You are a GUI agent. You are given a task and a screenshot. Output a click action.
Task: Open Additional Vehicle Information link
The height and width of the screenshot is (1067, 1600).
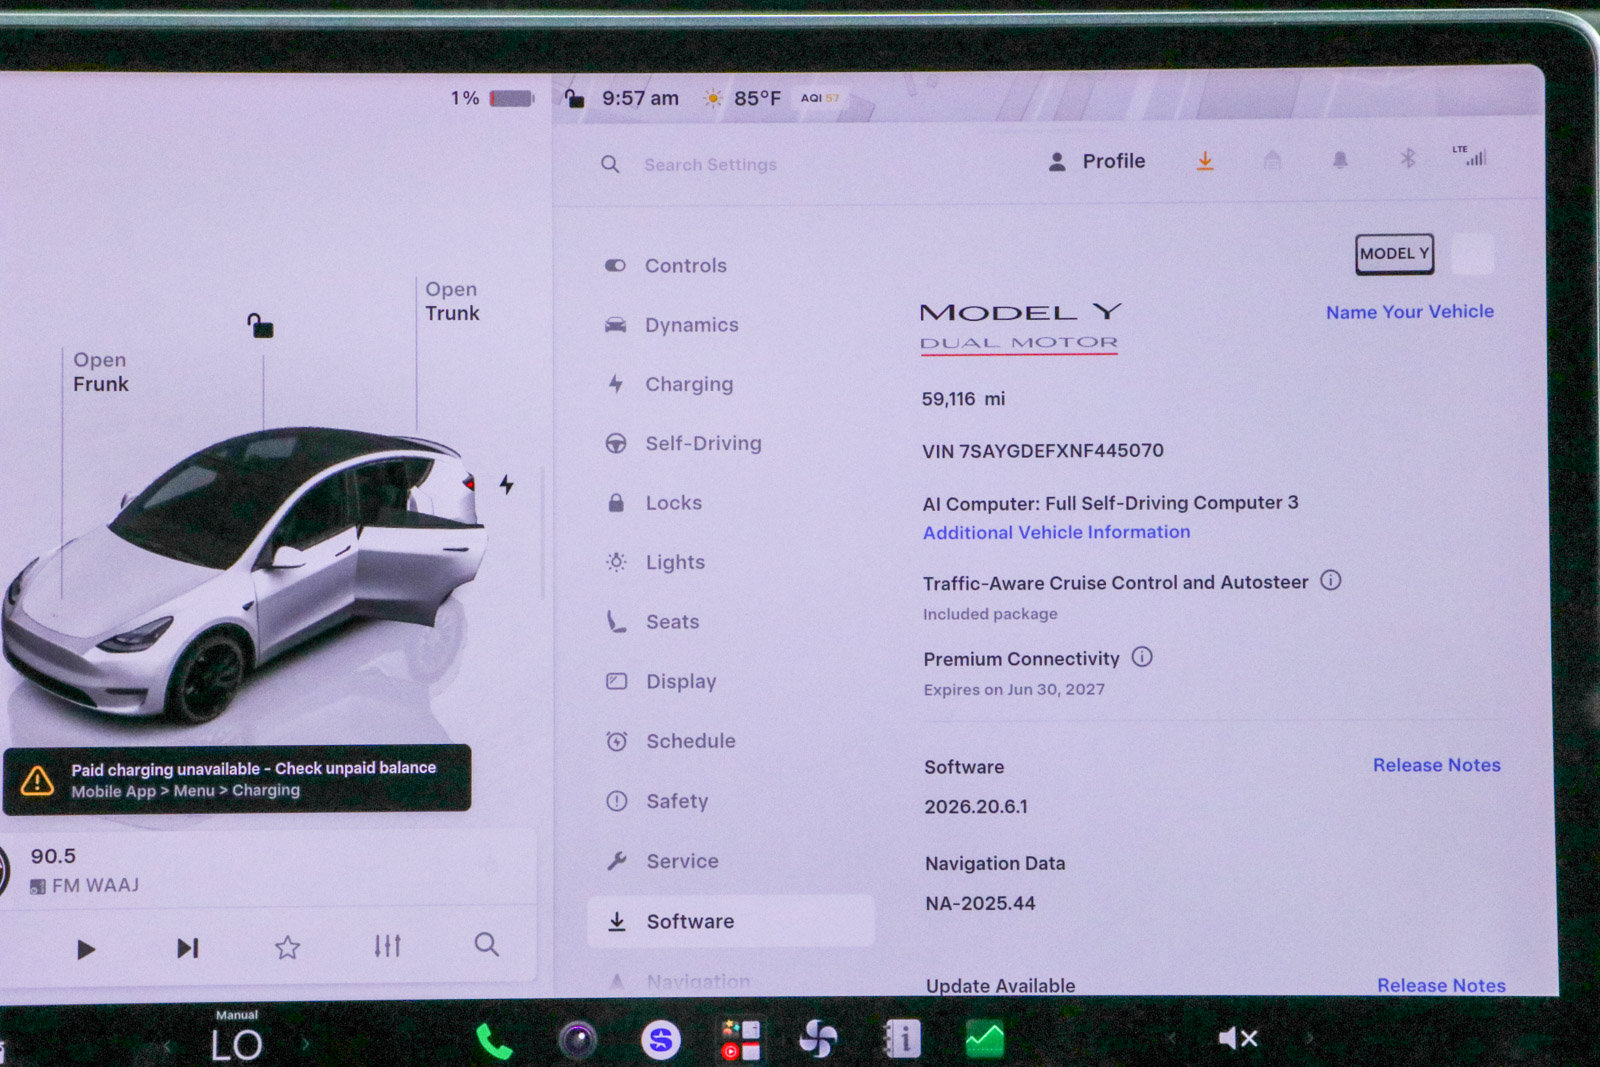[x=1056, y=533]
